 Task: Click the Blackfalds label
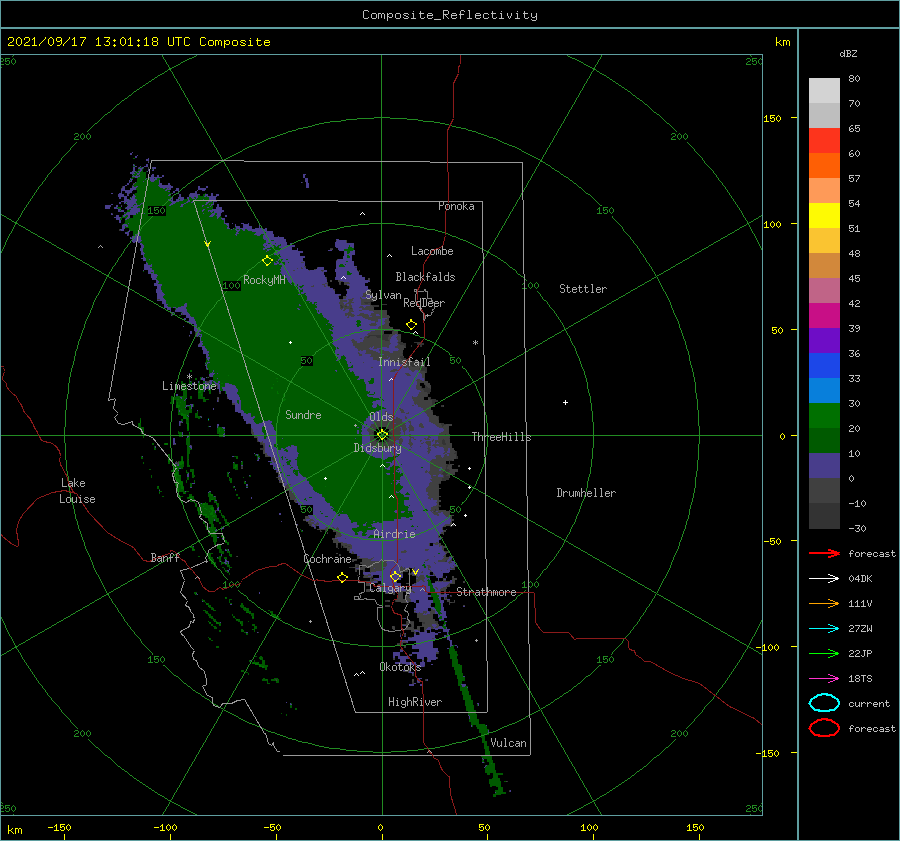coord(425,277)
